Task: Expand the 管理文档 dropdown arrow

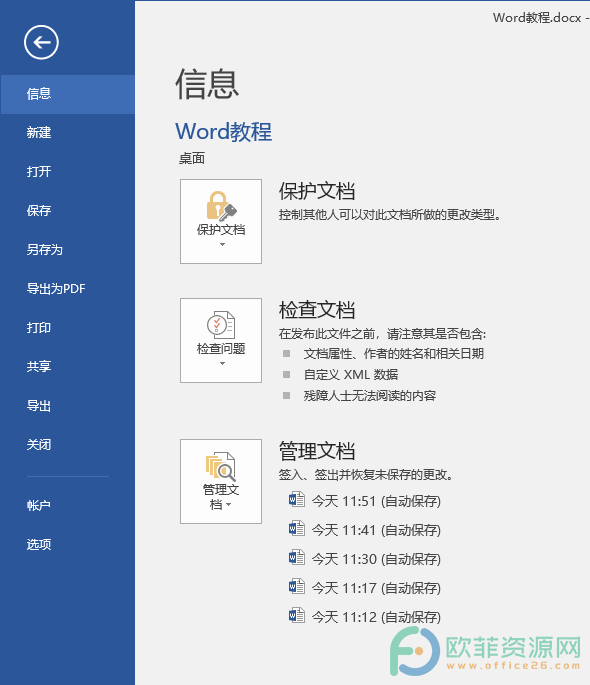Action: pyautogui.click(x=229, y=505)
